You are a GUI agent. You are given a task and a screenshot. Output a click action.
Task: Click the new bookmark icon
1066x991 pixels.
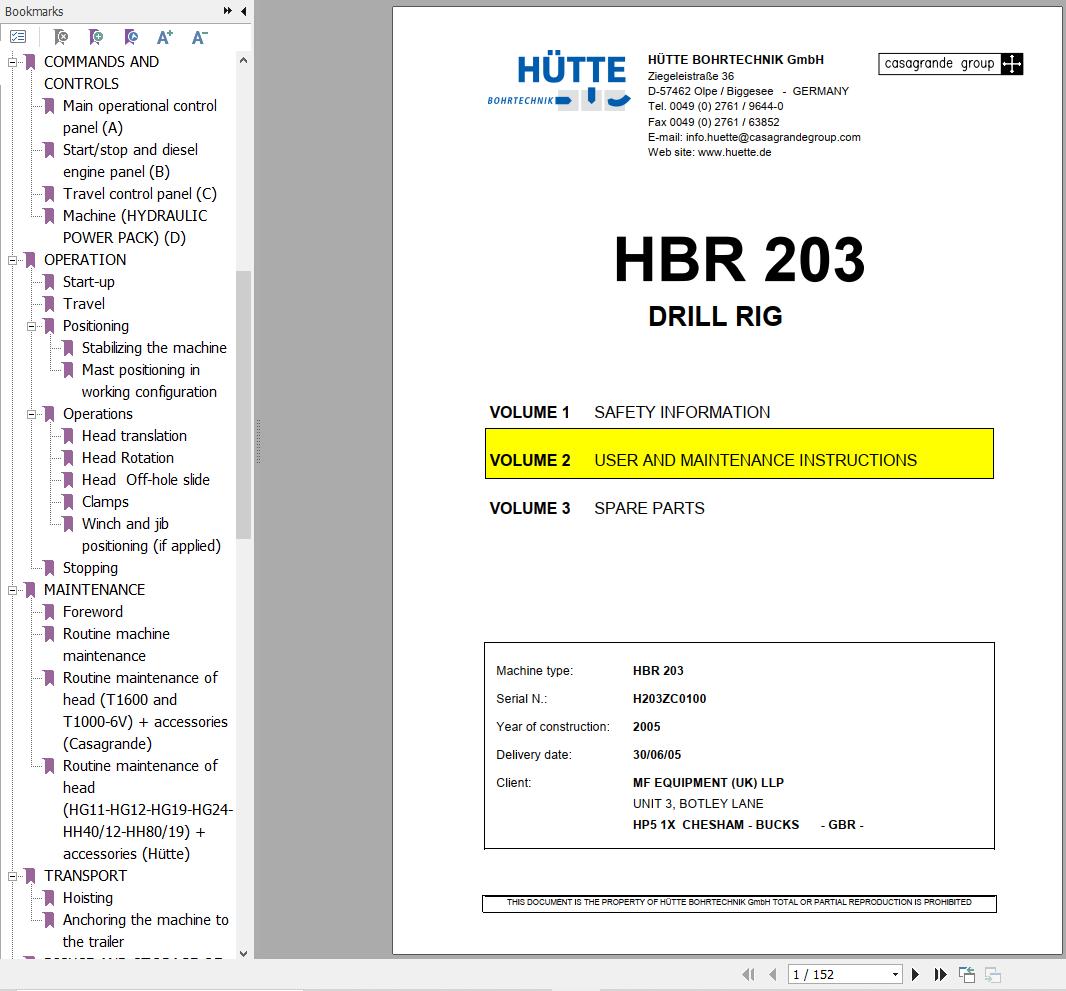[96, 36]
